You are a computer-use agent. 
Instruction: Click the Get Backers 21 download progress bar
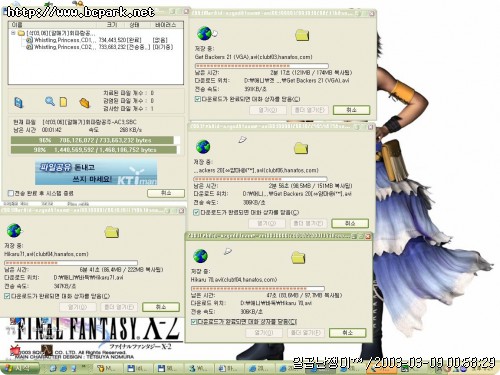tap(262, 66)
